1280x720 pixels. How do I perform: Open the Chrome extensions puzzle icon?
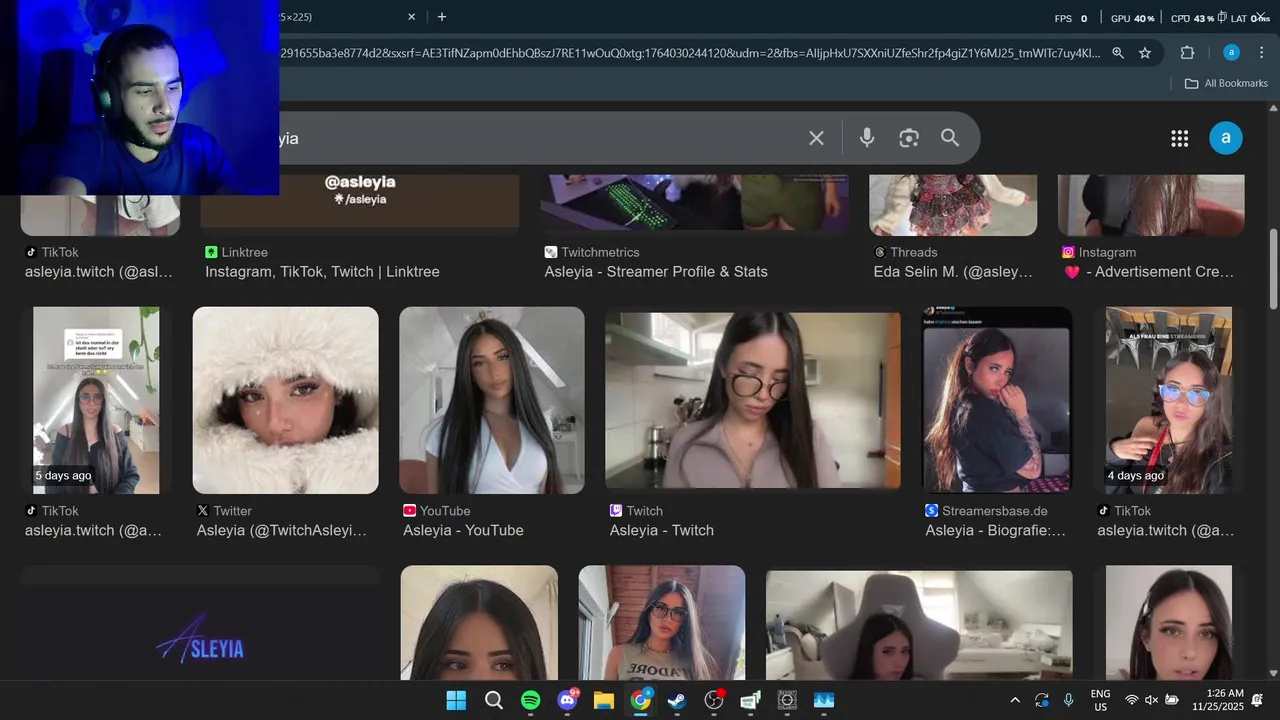click(1188, 53)
